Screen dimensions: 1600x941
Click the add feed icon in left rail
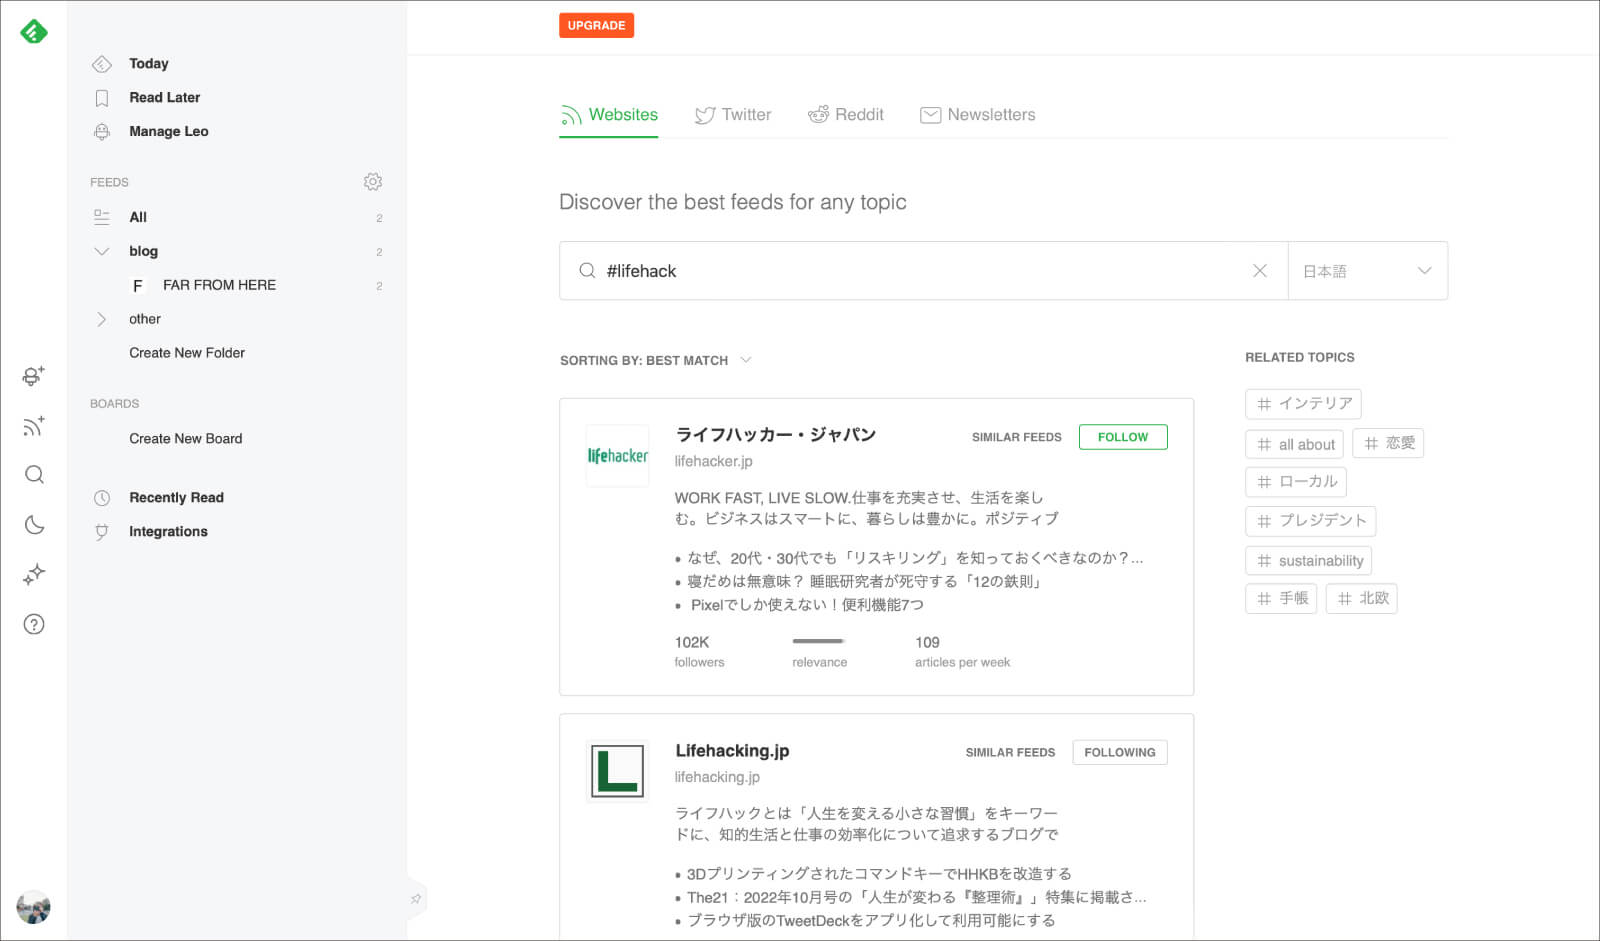click(x=33, y=426)
